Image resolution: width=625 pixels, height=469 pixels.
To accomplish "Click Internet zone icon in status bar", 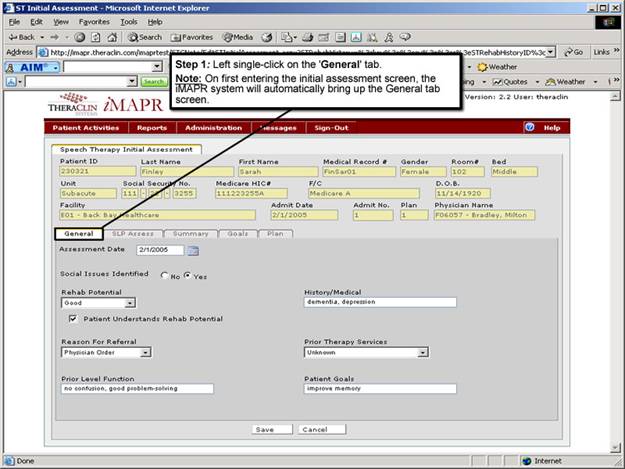I will (x=527, y=461).
